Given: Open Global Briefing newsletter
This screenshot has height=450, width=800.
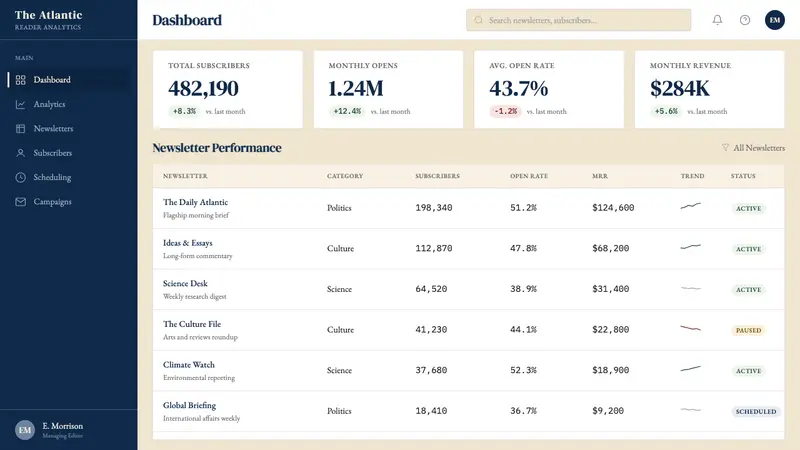Looking at the screenshot, I should coord(189,405).
